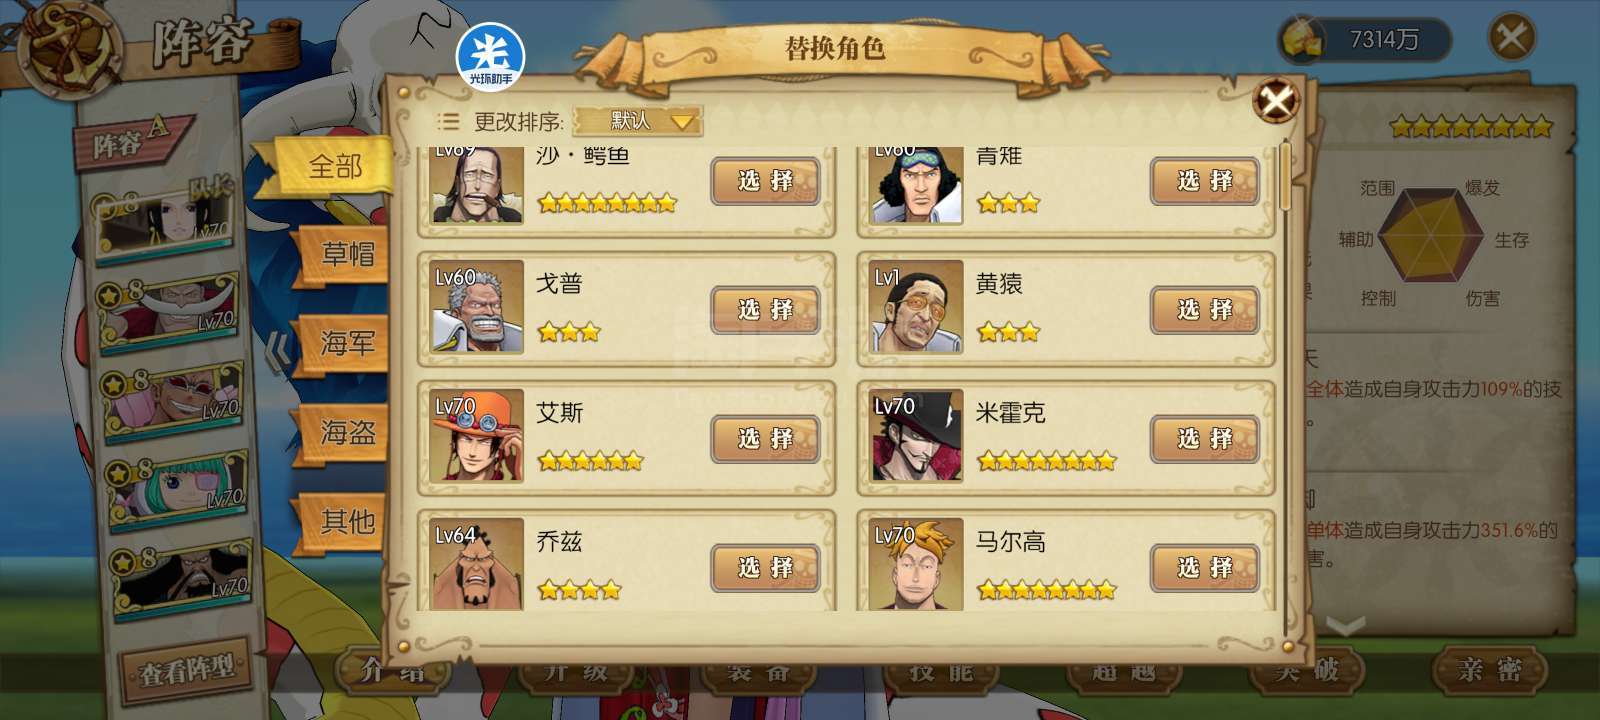Switch to the 海军 faction tab

346,344
